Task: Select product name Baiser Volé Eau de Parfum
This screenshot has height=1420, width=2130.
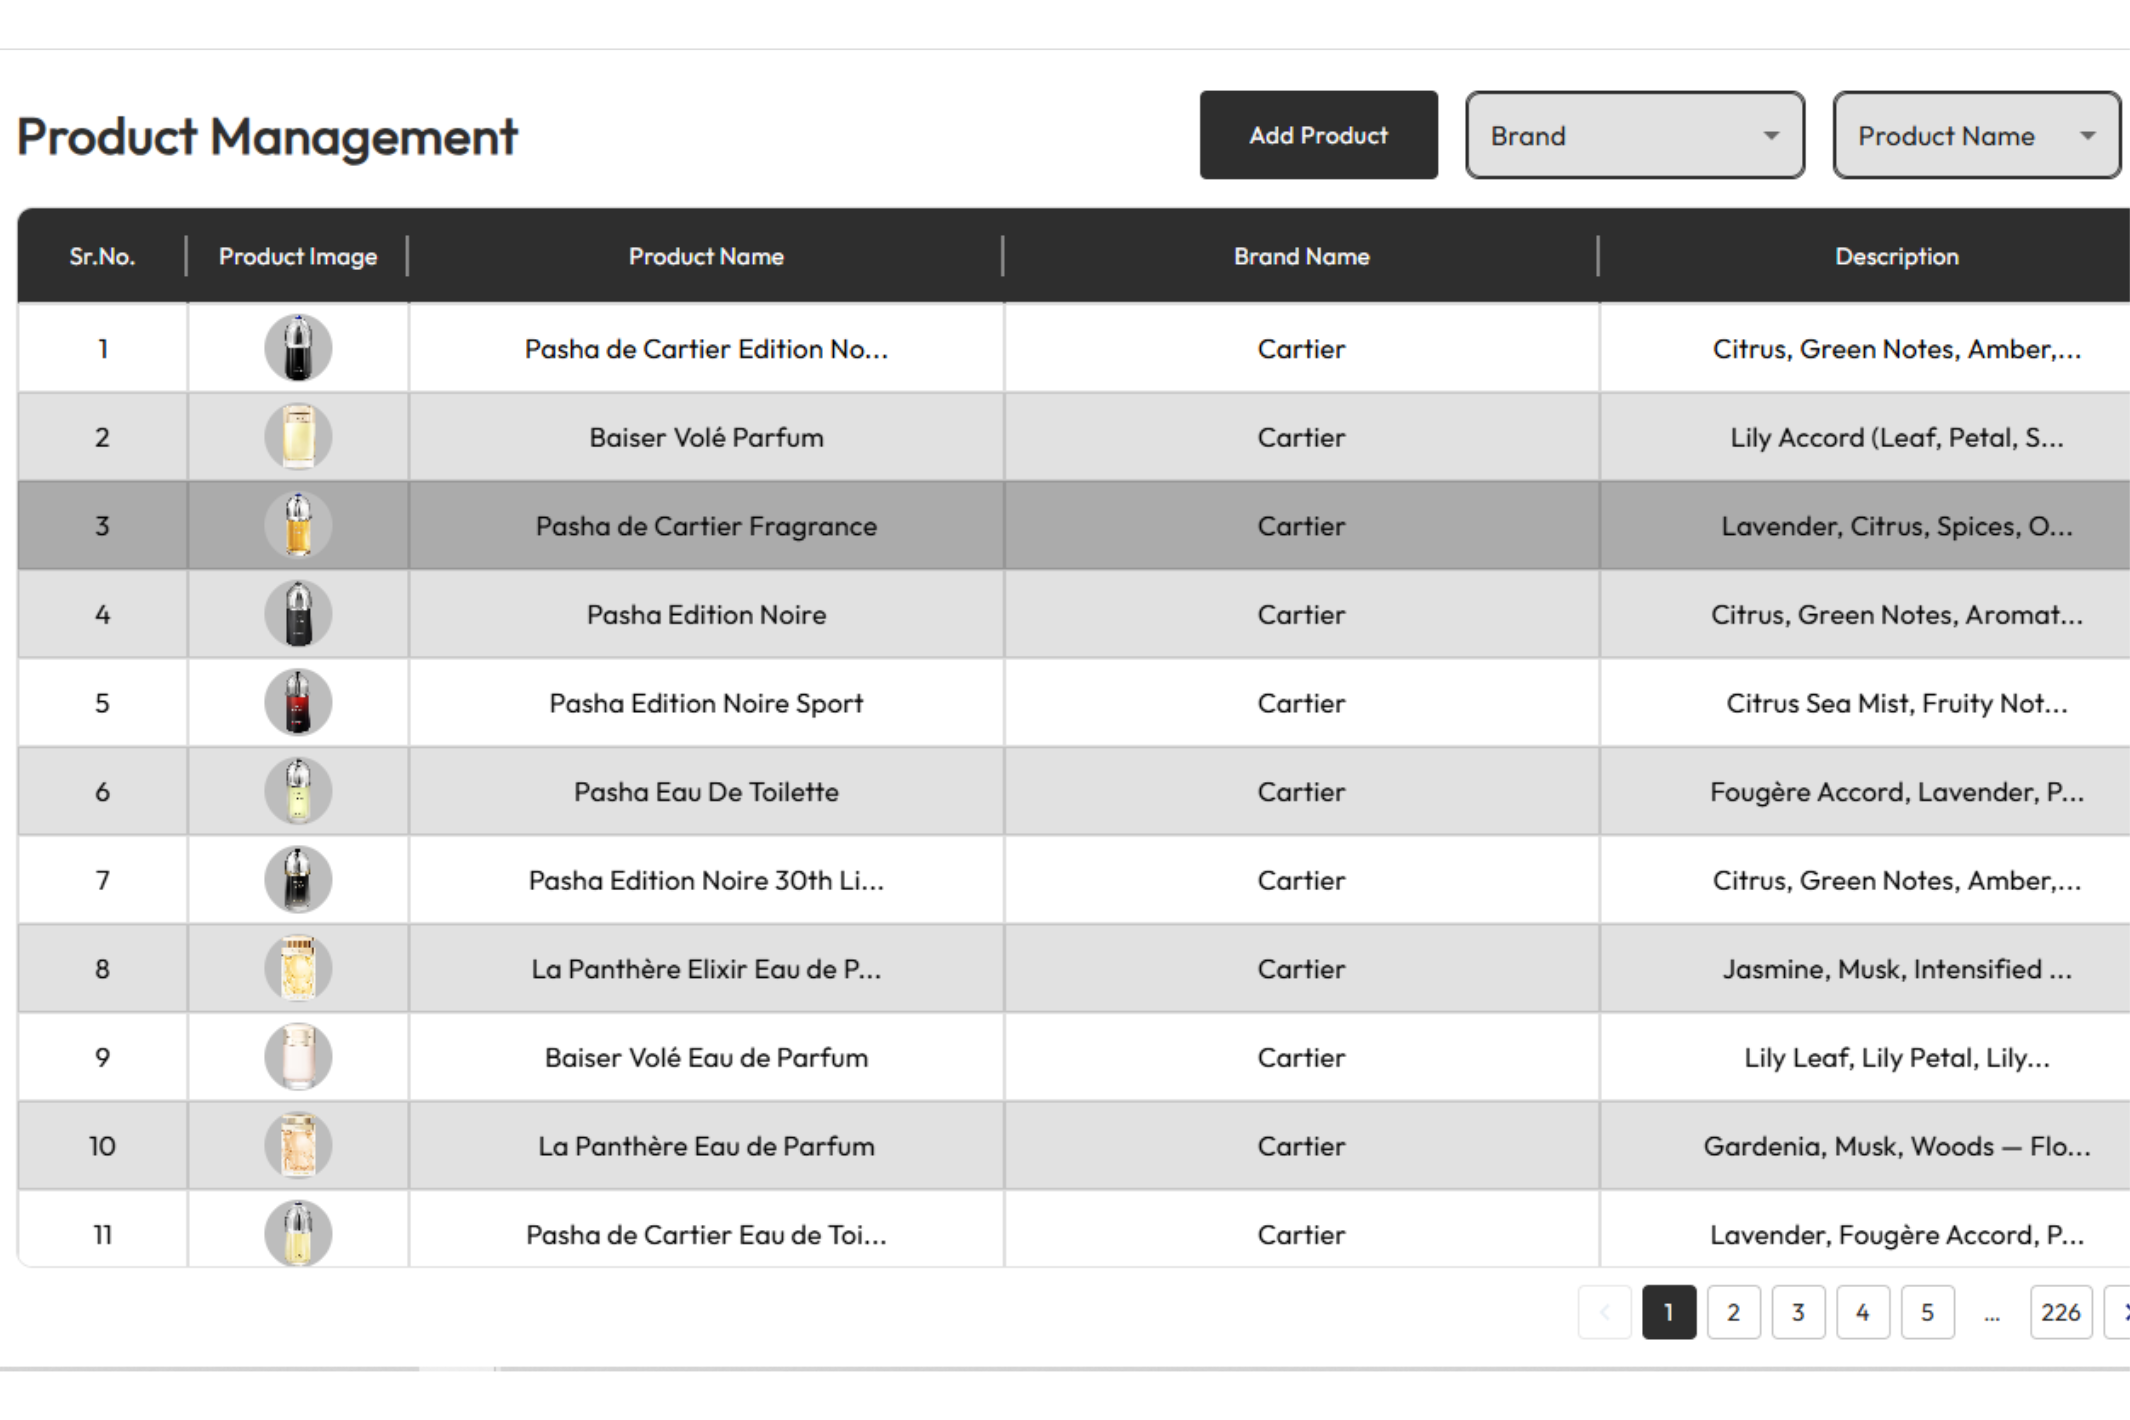Action: 706,1057
